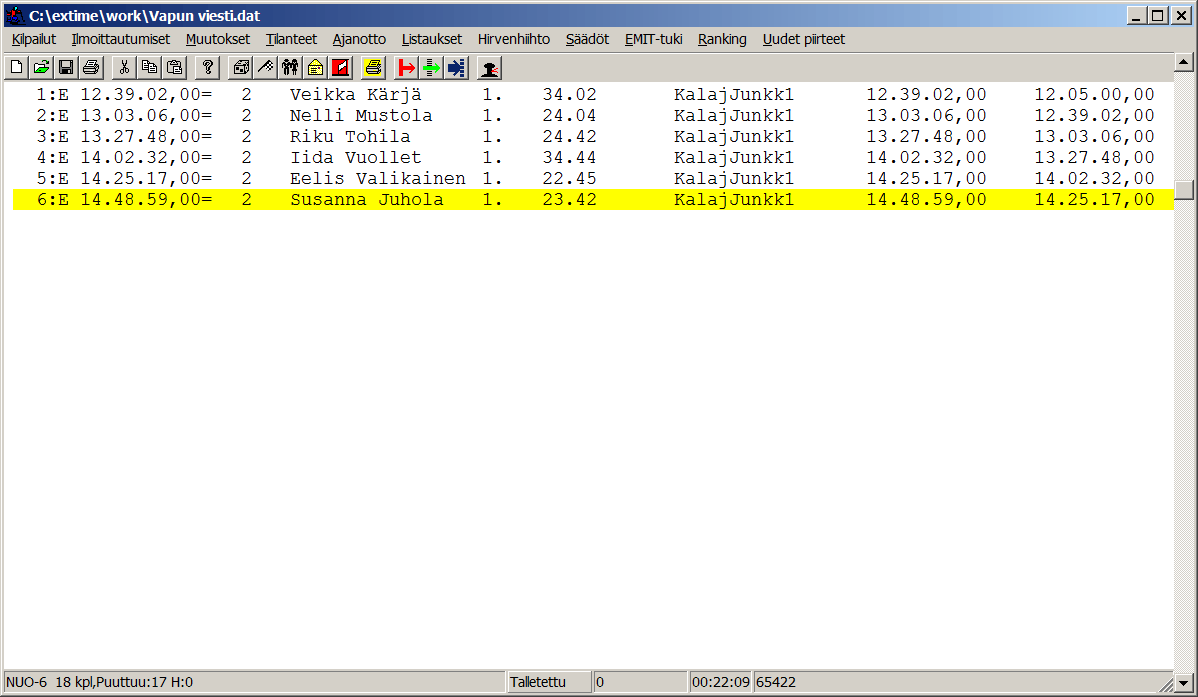Open help with the question mark icon
Viewport: 1198px width, 697px height.
tap(208, 68)
